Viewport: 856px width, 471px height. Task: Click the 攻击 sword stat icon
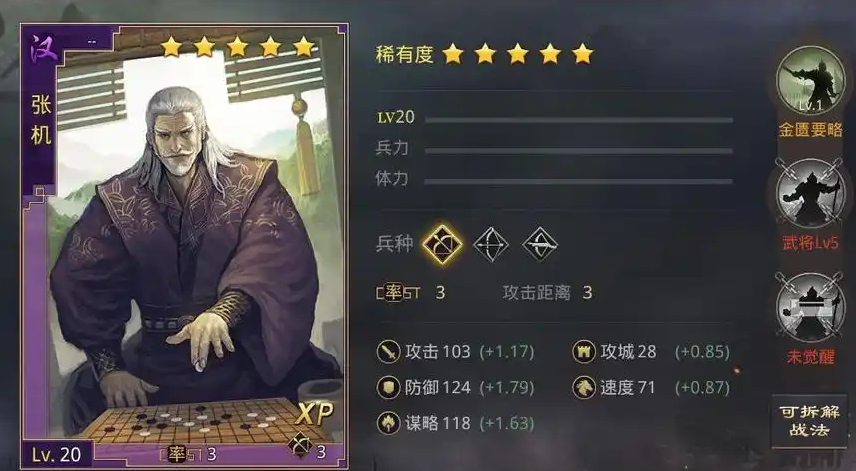[389, 352]
